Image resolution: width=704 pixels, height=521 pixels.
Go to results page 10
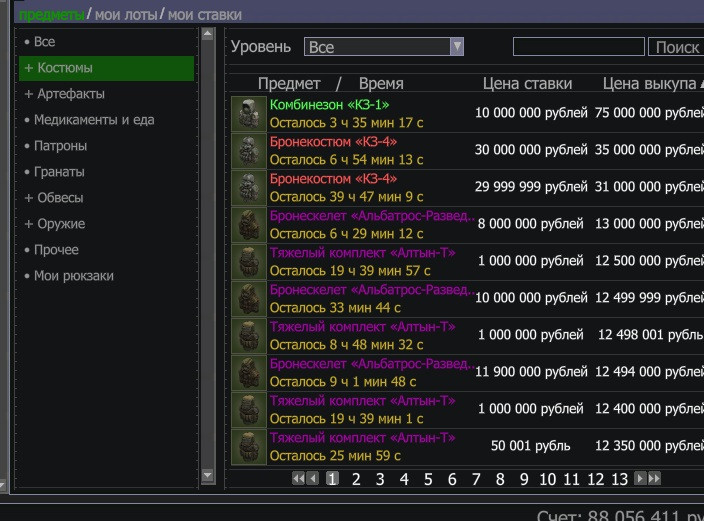click(x=548, y=479)
